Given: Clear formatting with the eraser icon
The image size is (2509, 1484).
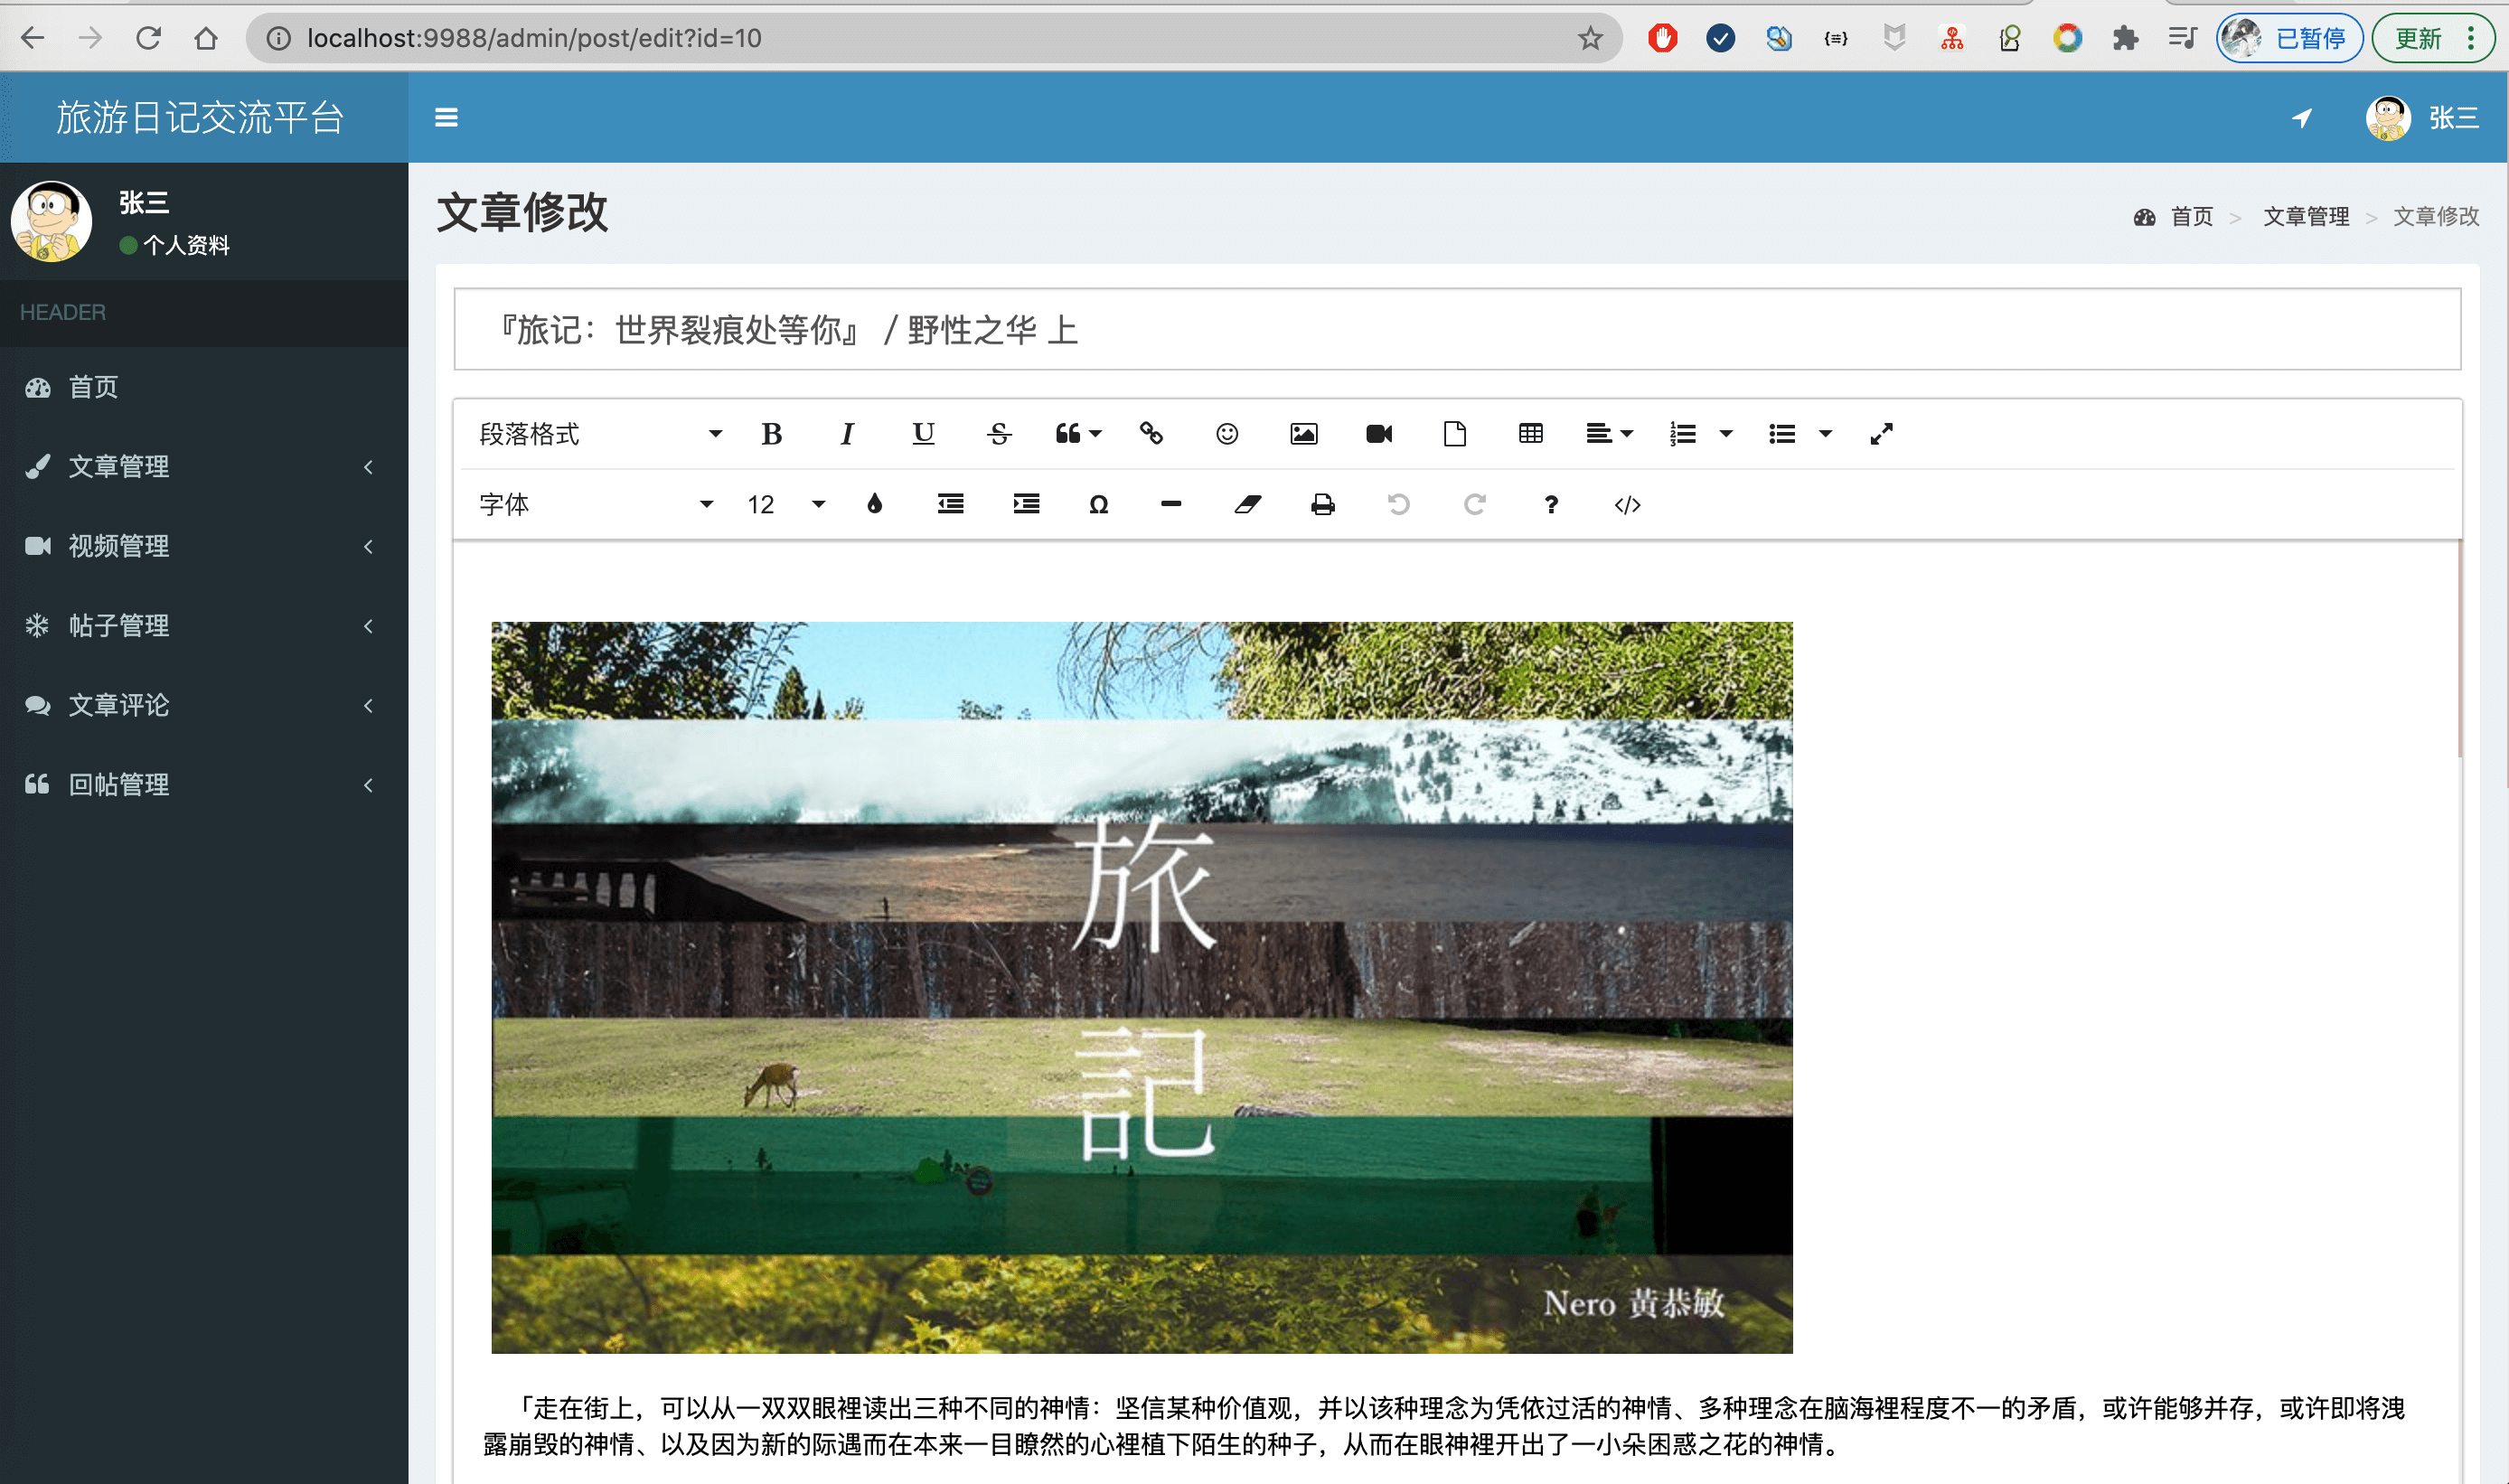Looking at the screenshot, I should (x=1247, y=504).
